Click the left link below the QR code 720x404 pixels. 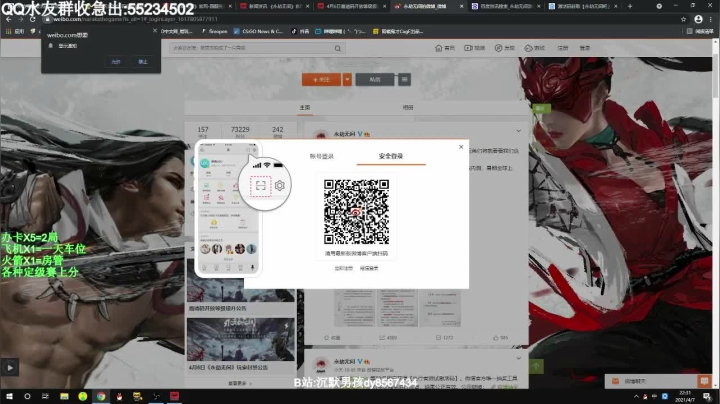343,268
